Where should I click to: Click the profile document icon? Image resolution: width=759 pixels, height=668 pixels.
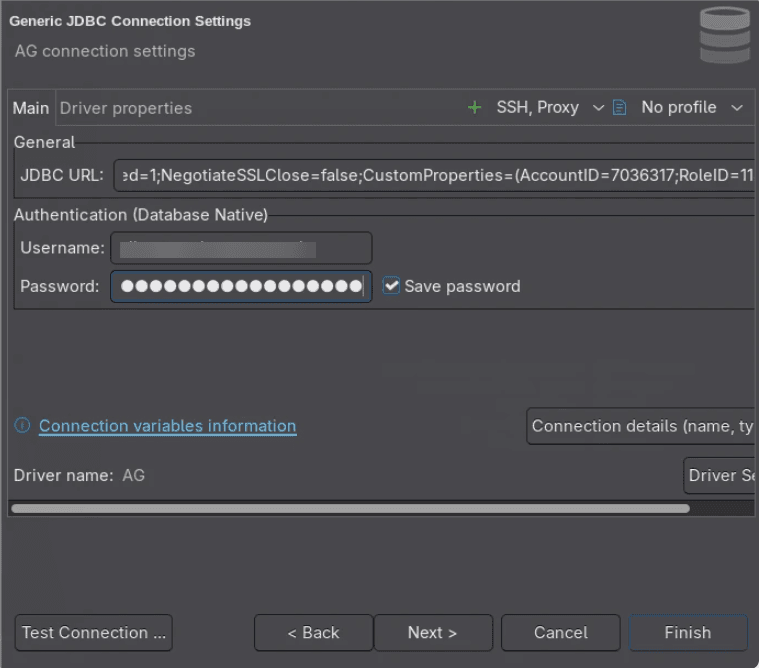(620, 107)
